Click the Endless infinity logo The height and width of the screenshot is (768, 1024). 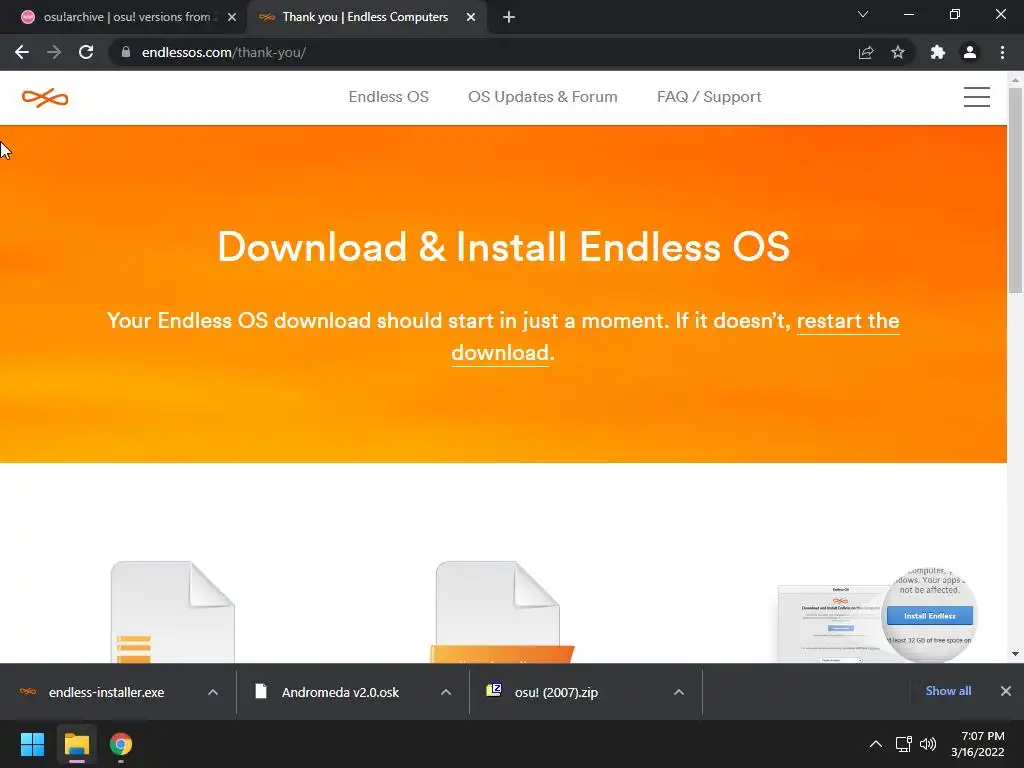click(x=45, y=98)
